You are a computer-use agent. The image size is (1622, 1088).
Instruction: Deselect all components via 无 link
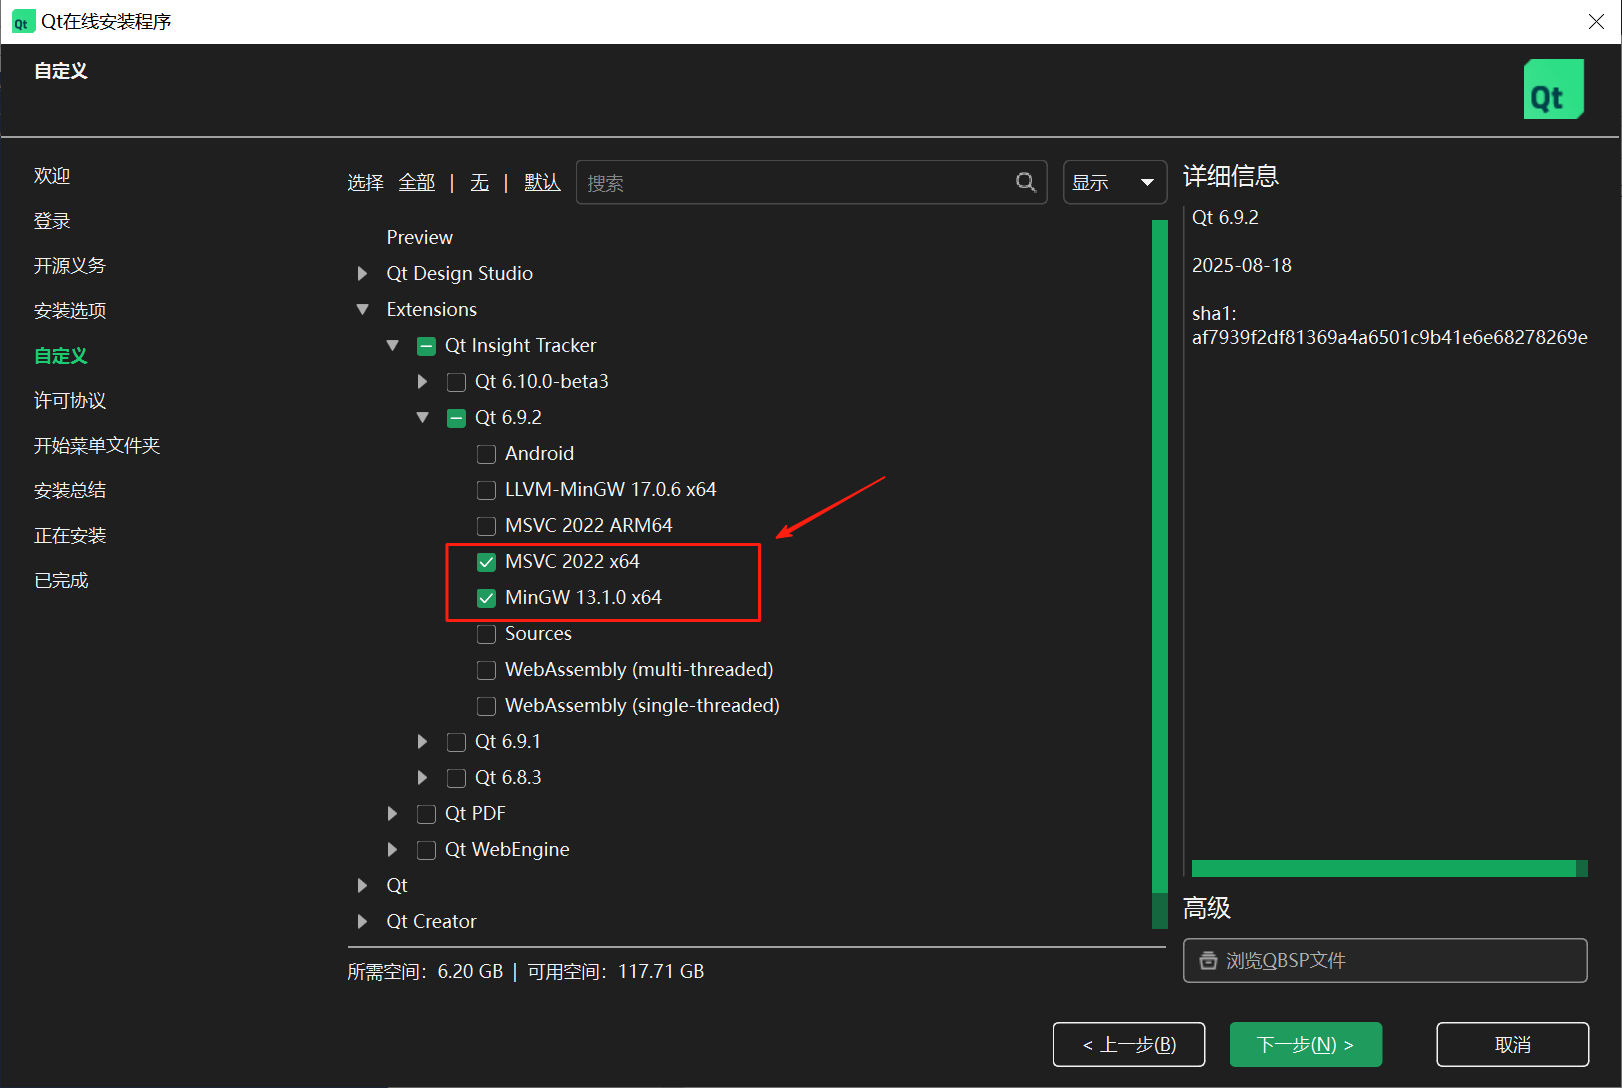tap(480, 182)
